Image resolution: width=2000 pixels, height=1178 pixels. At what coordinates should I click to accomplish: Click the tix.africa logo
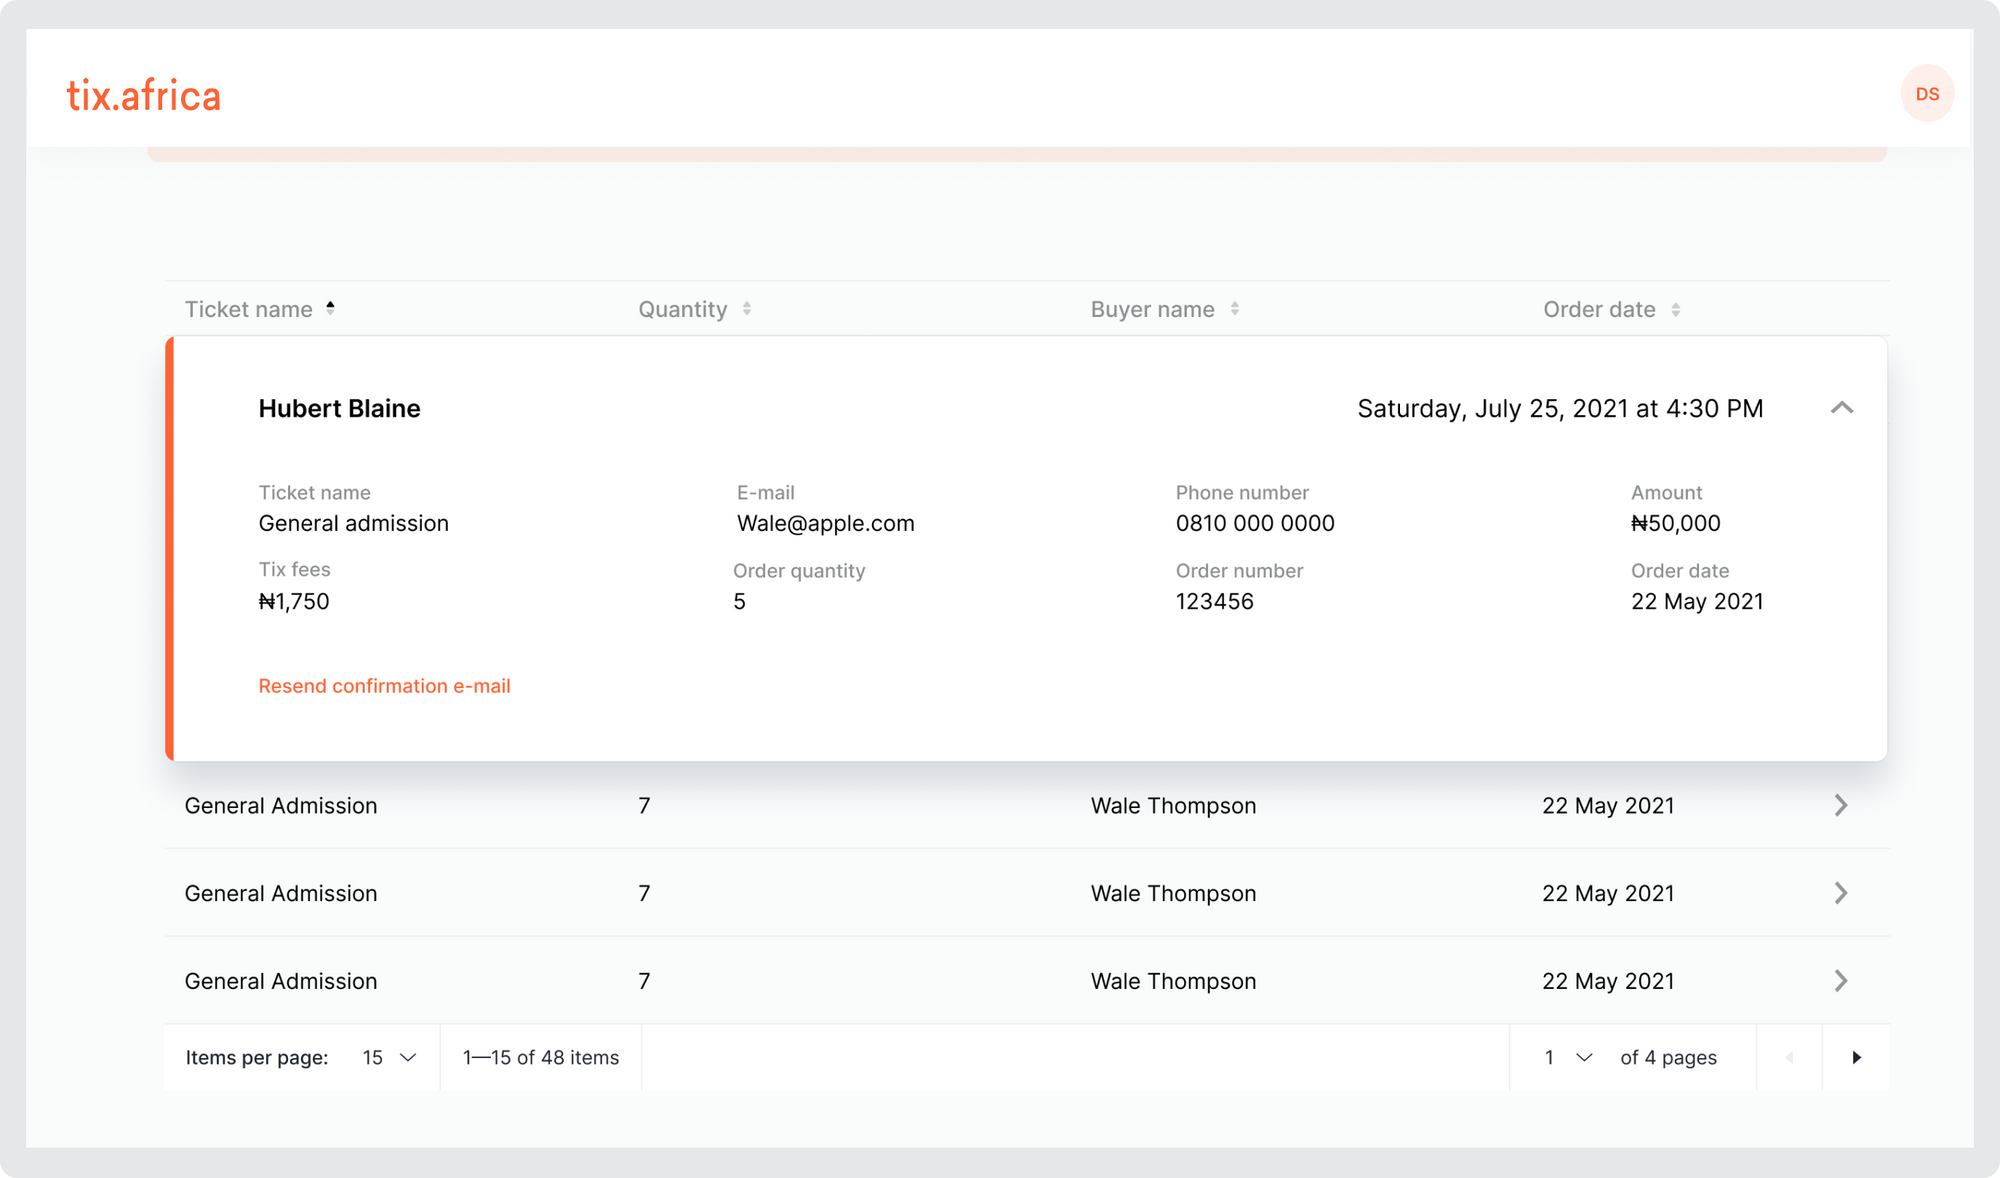click(144, 96)
